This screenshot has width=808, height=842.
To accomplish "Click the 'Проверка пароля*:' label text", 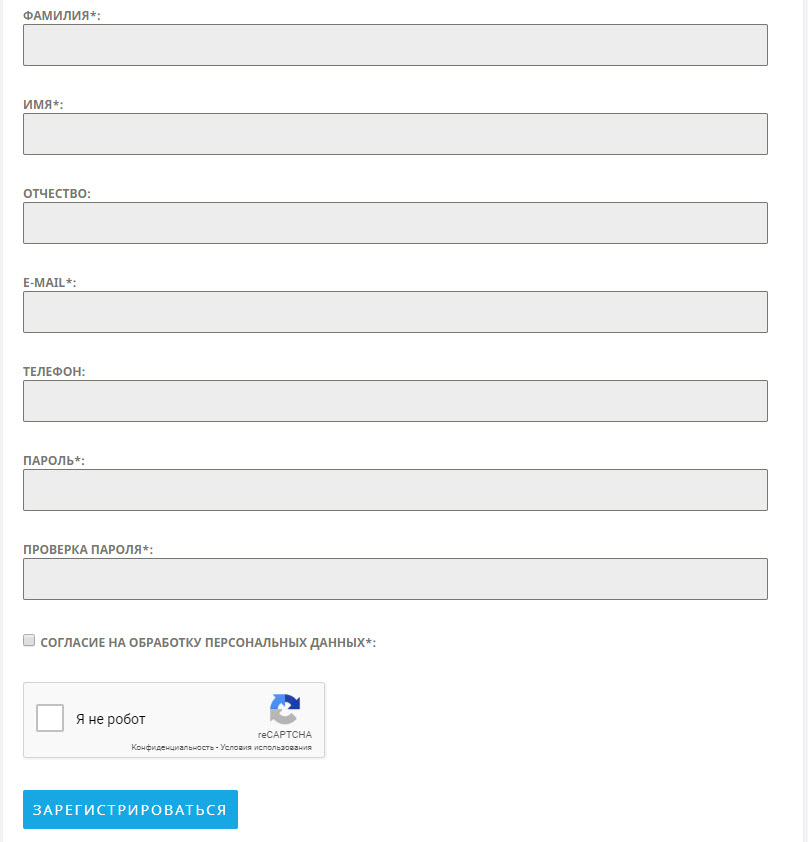I will [x=88, y=549].
